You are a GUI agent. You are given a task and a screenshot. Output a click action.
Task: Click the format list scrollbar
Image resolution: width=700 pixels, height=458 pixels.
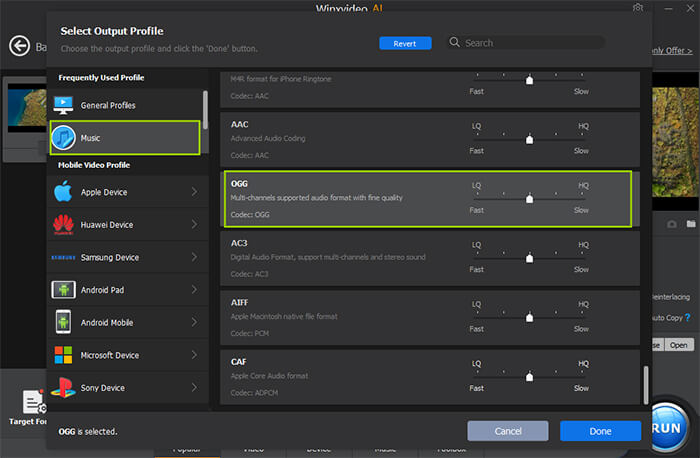(646, 385)
